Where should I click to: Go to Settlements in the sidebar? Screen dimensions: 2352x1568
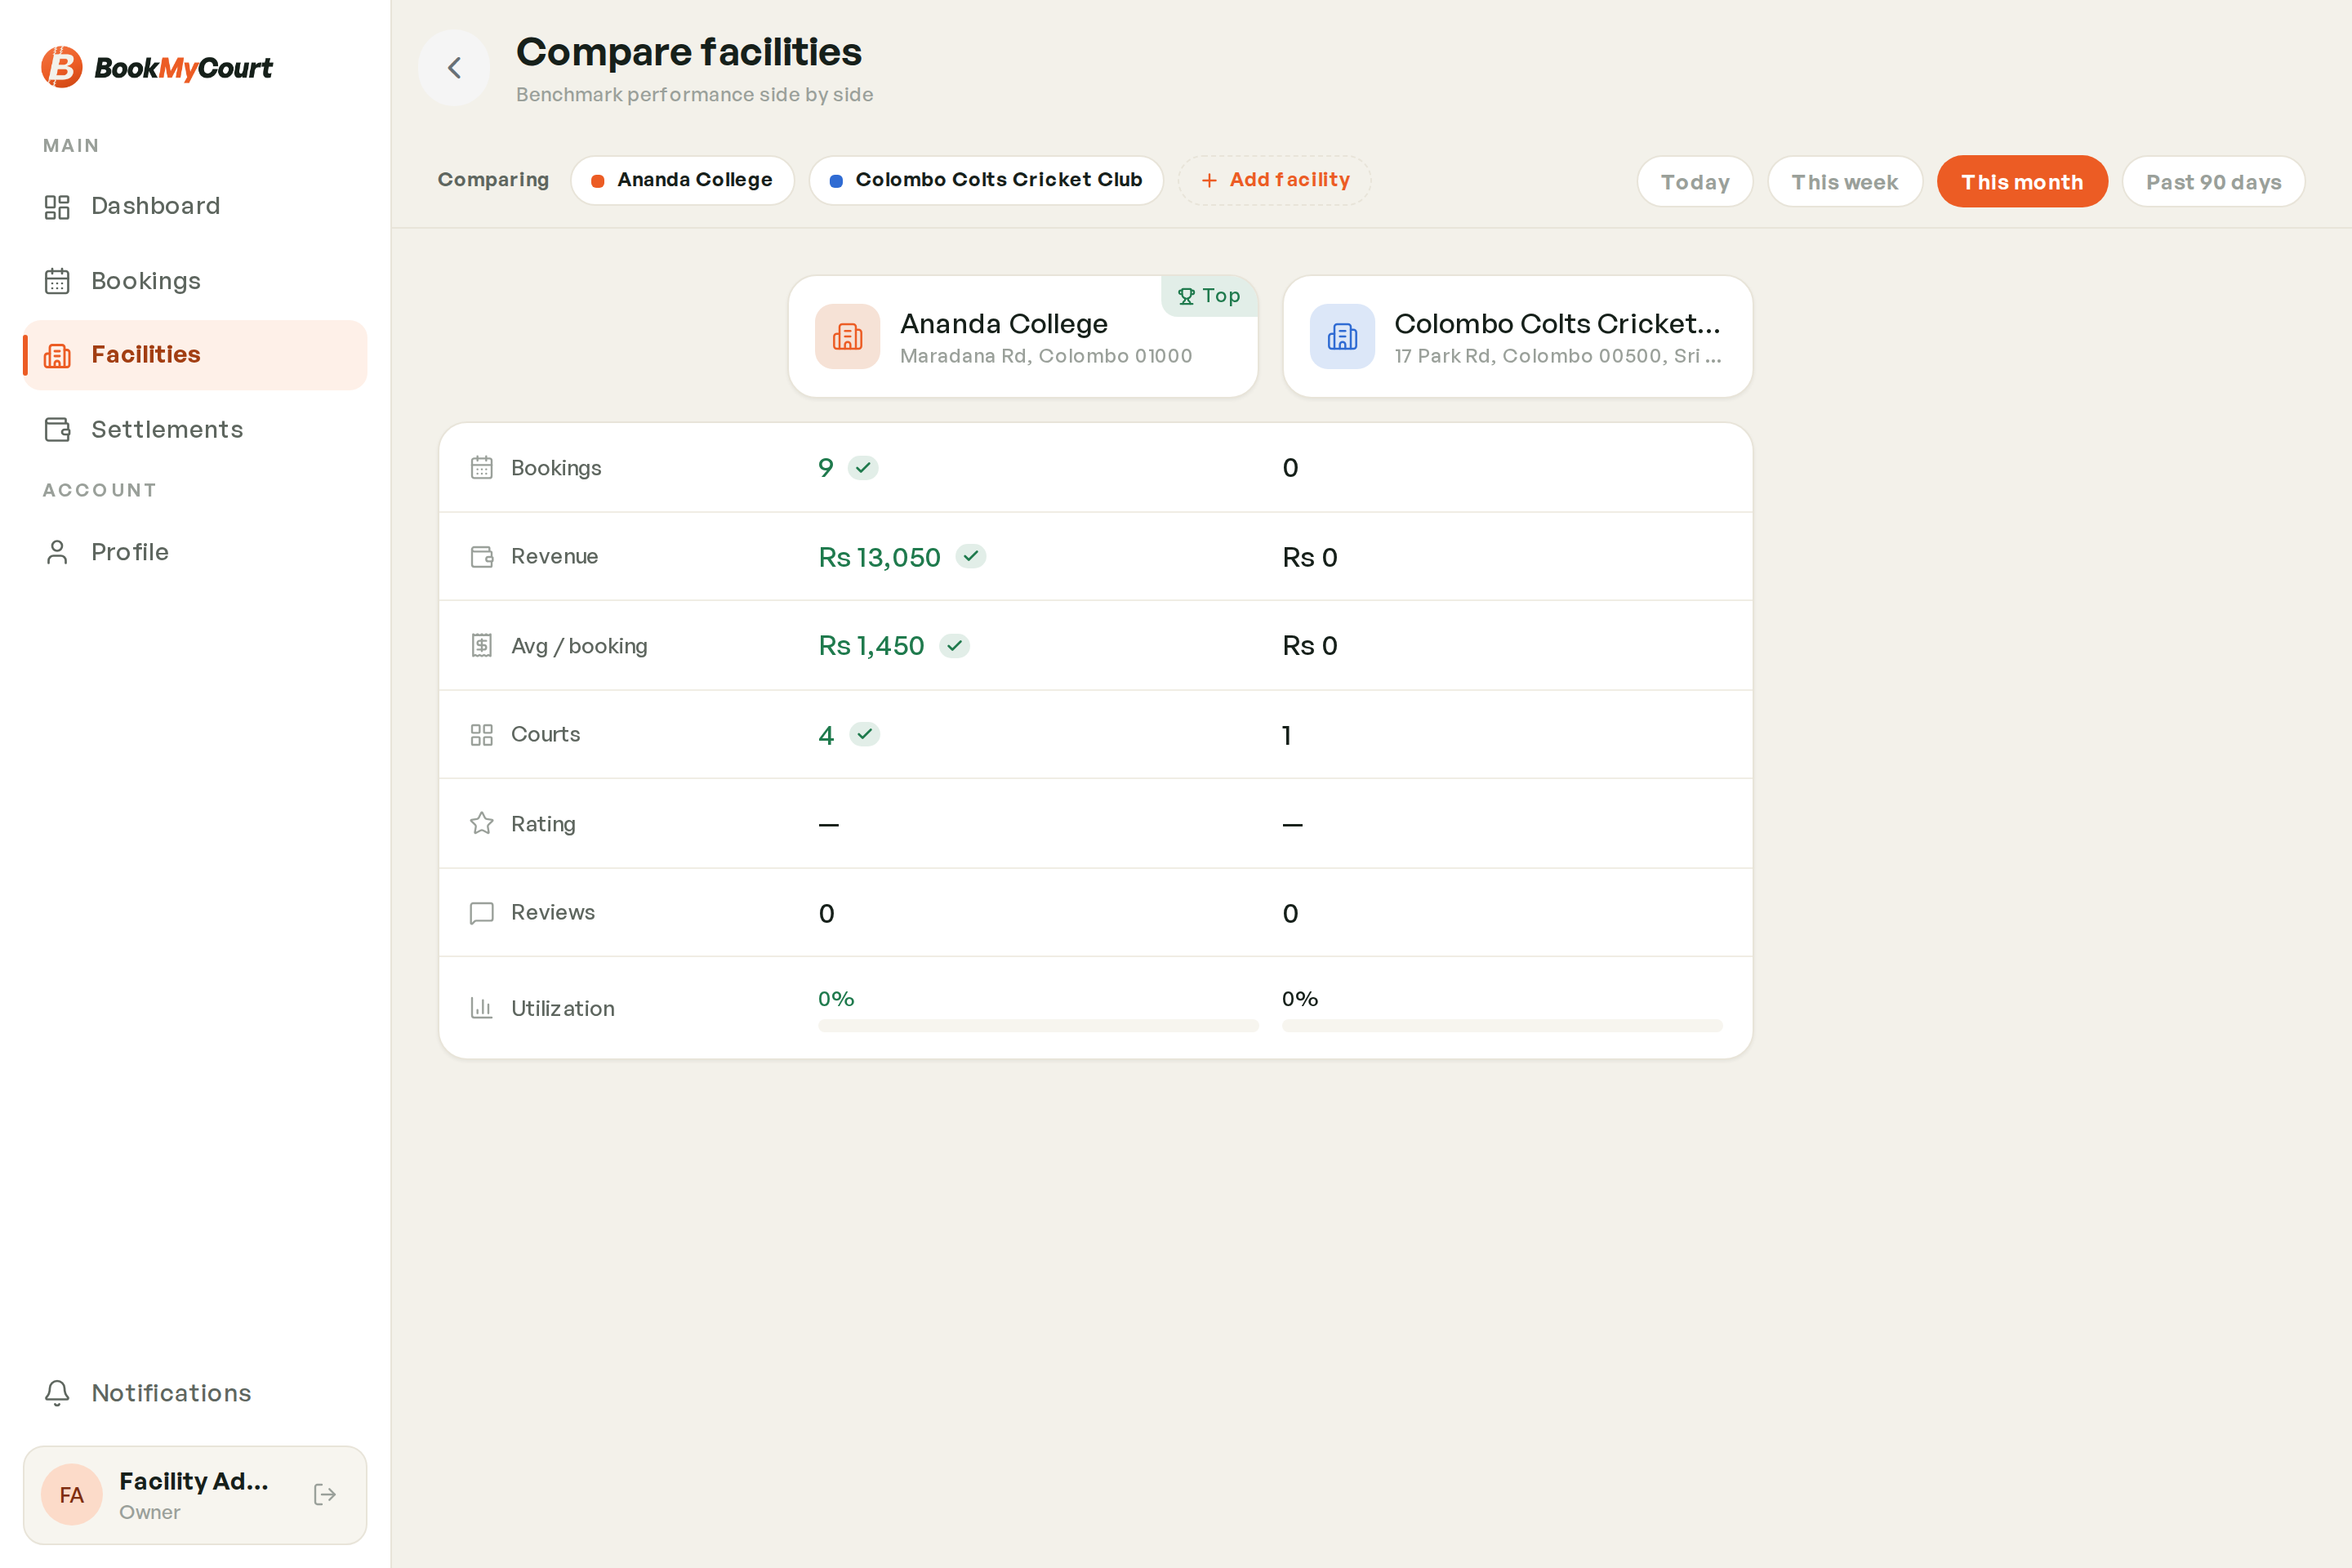point(195,430)
